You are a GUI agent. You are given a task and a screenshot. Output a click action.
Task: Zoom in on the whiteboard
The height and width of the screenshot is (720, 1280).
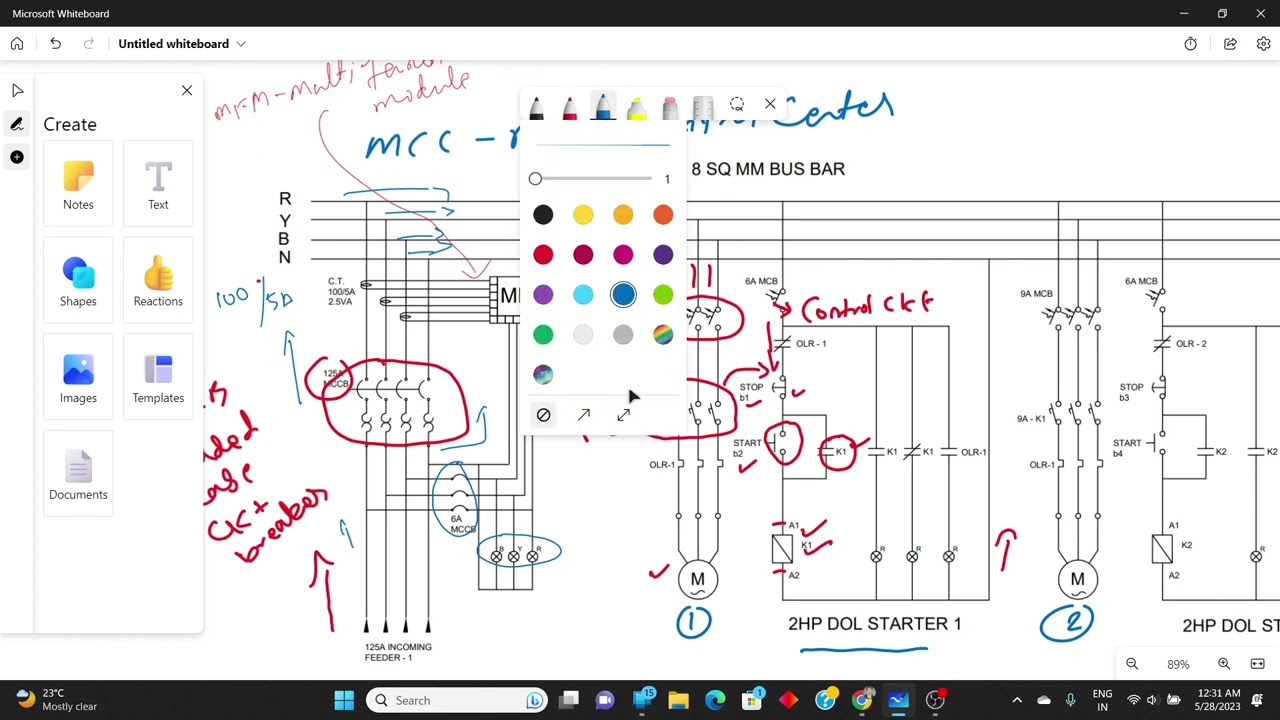(x=1224, y=664)
